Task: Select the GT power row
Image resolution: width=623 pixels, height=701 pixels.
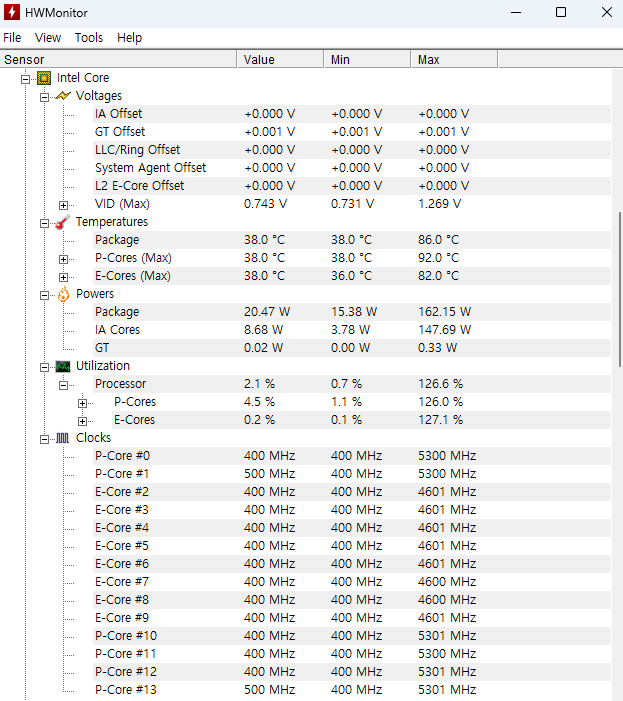Action: tap(352, 348)
